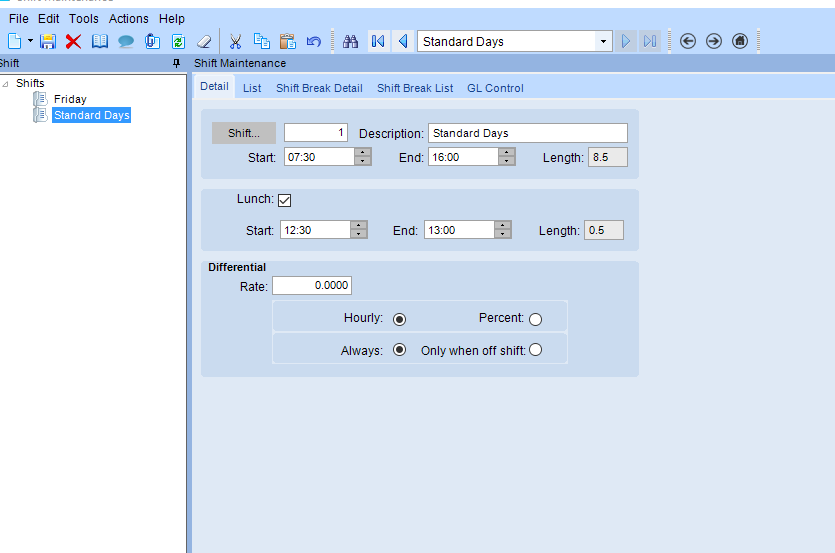Viewport: 835px width, 553px height.
Task: Open the Shift Break Detail tab
Action: 319,88
